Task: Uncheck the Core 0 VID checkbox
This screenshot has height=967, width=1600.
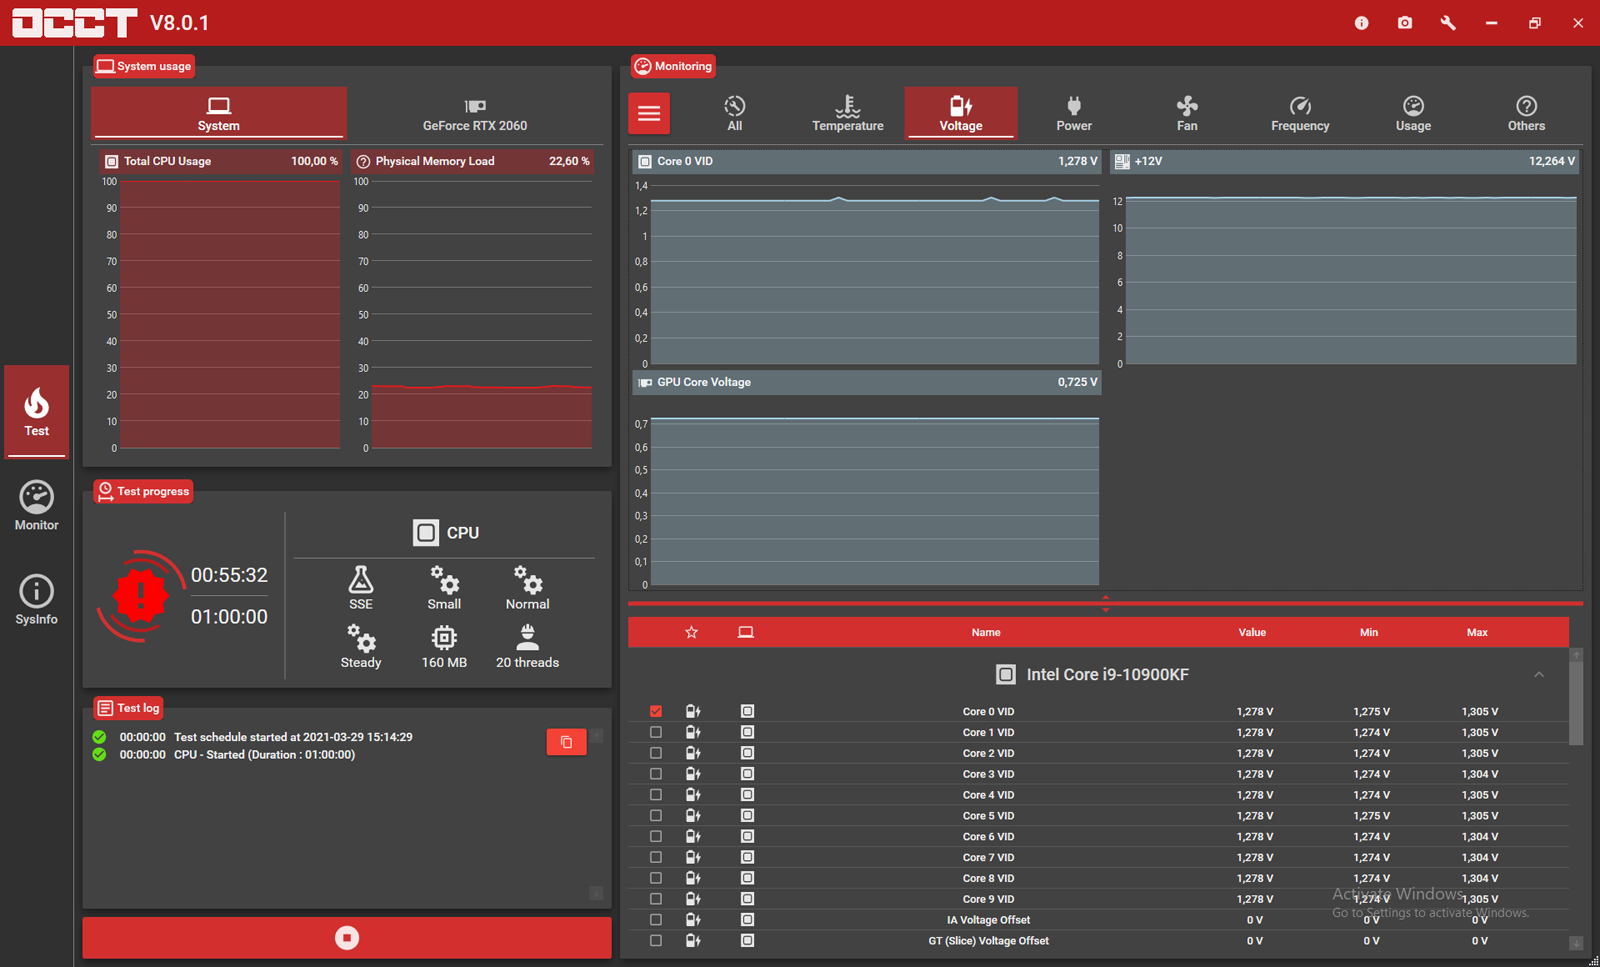Action: 656,711
